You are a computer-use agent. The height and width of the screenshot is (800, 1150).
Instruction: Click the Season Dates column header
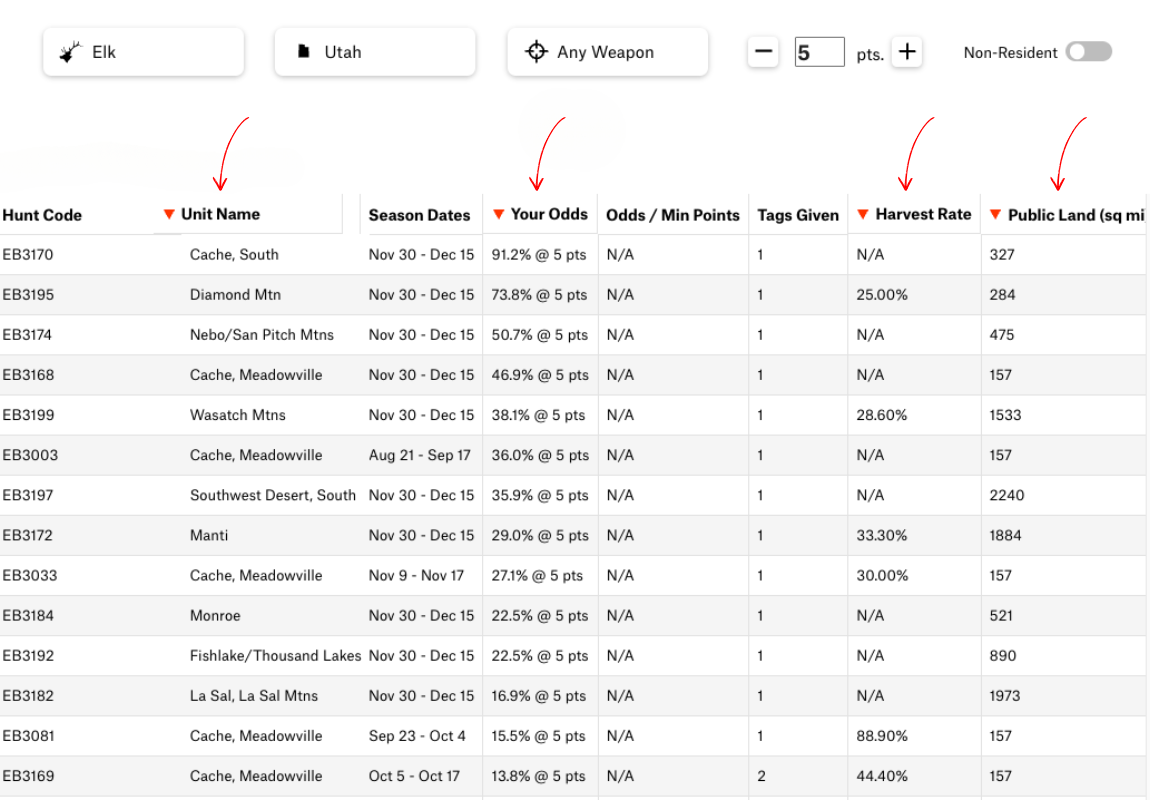[420, 214]
